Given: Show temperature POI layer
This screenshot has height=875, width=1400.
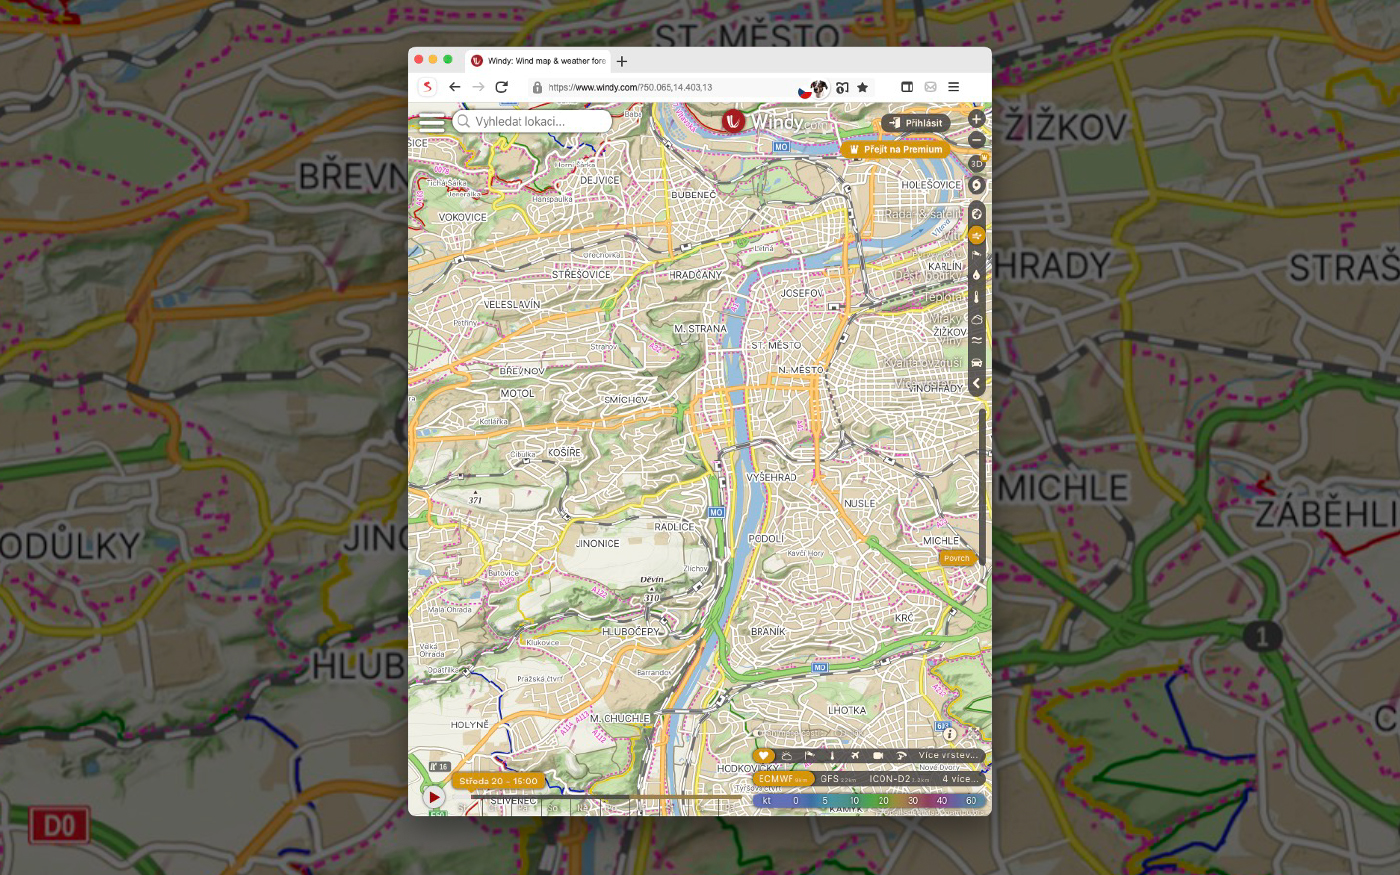Looking at the screenshot, I should point(832,756).
